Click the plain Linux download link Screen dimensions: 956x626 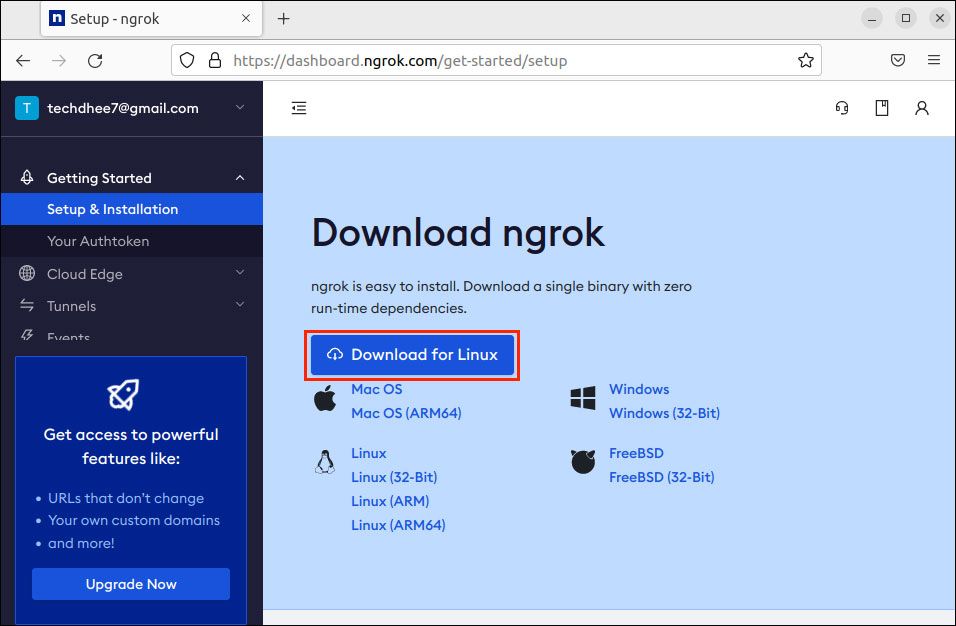coord(369,453)
